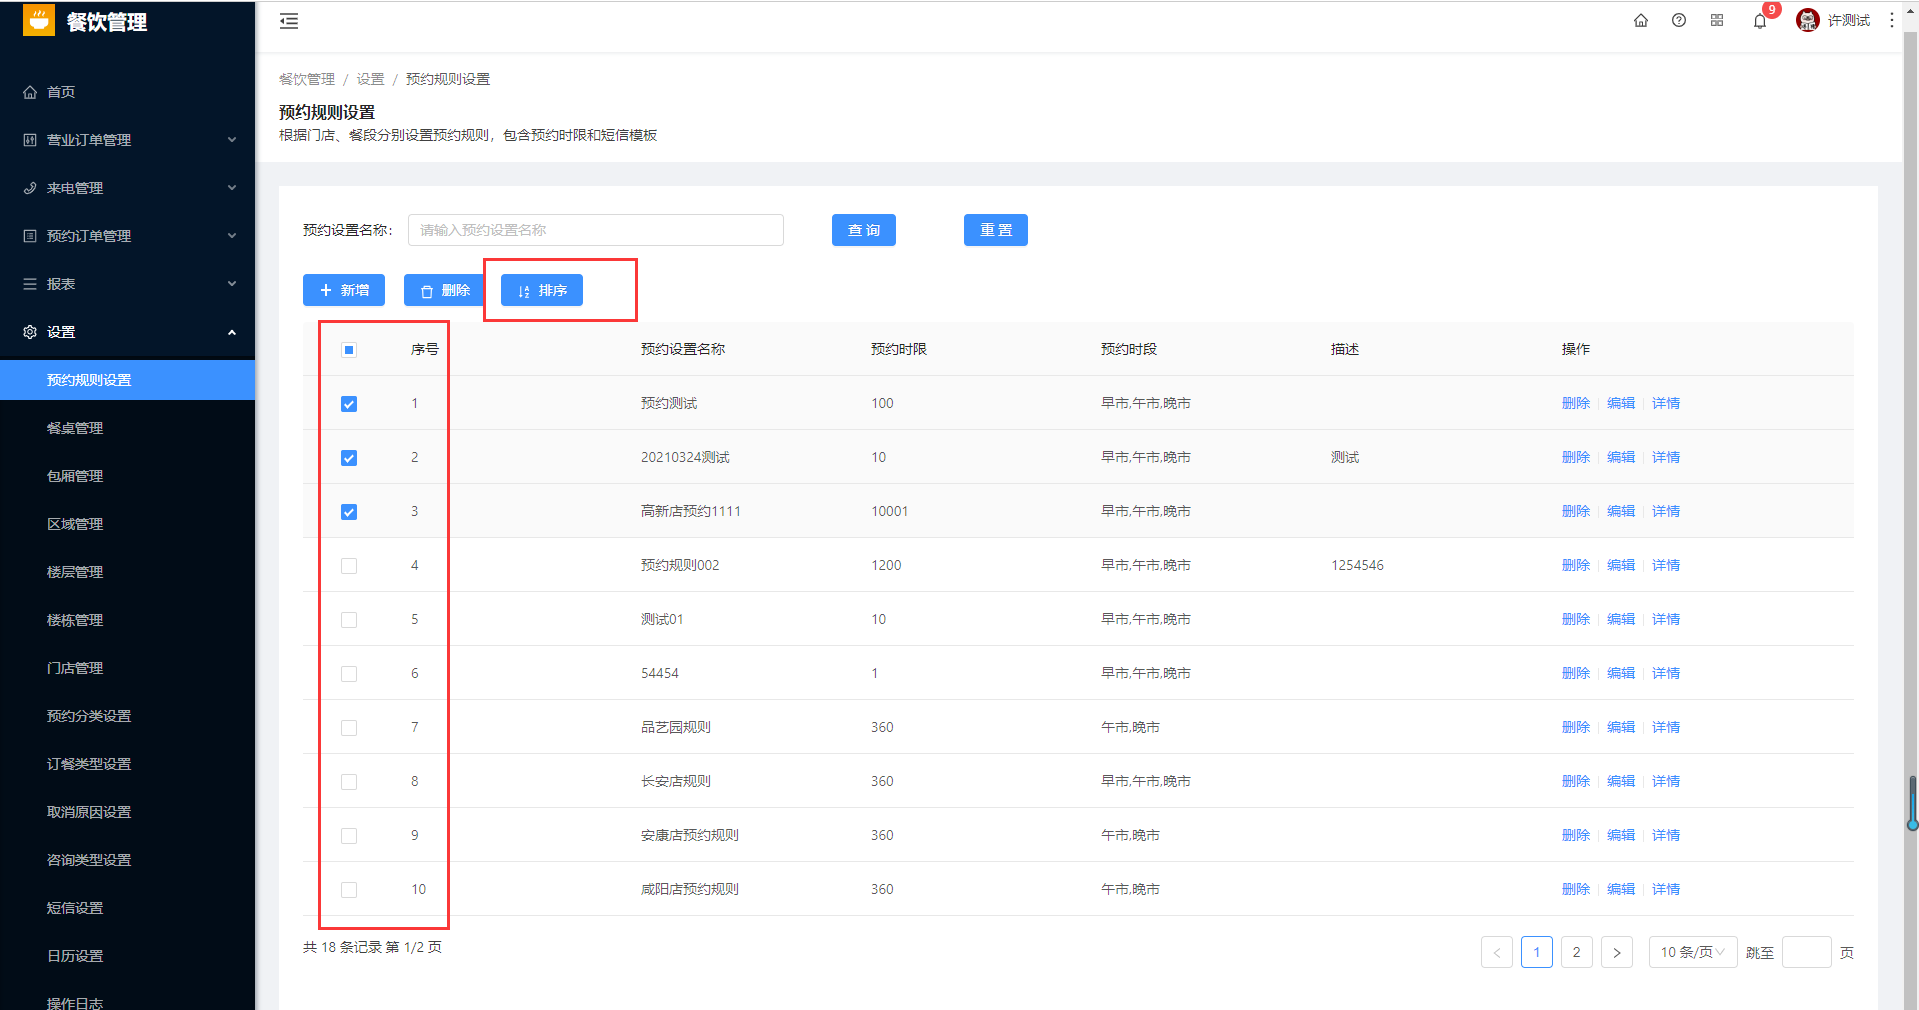Click the 设置 gear icon
The image size is (1919, 1010).
(30, 332)
